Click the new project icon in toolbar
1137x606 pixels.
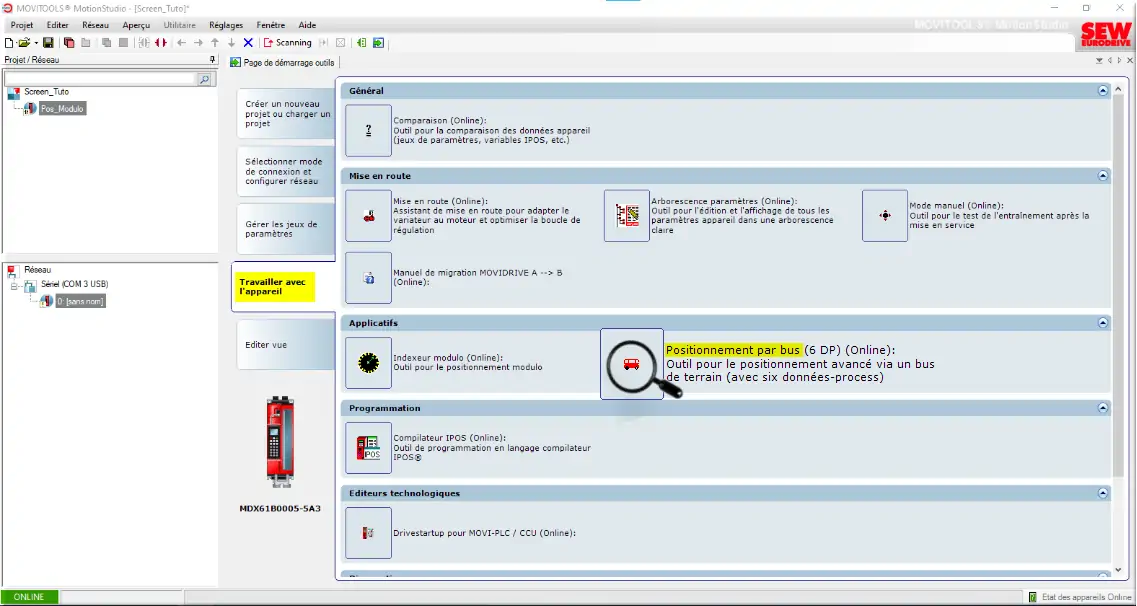point(9,43)
